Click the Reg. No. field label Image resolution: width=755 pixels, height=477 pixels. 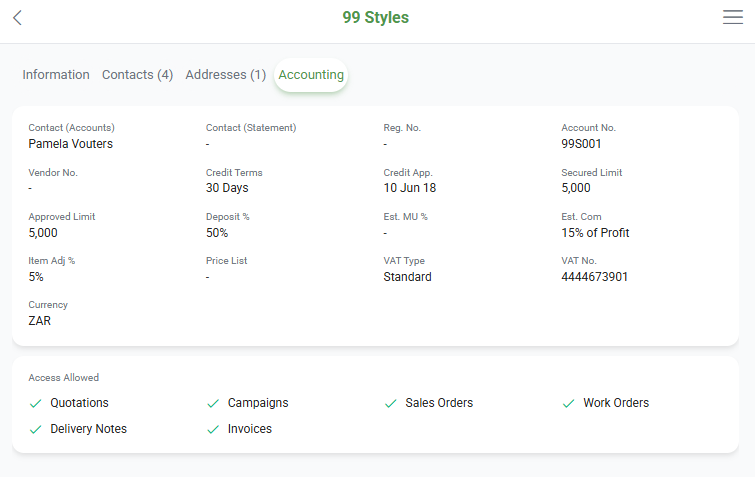coord(402,128)
